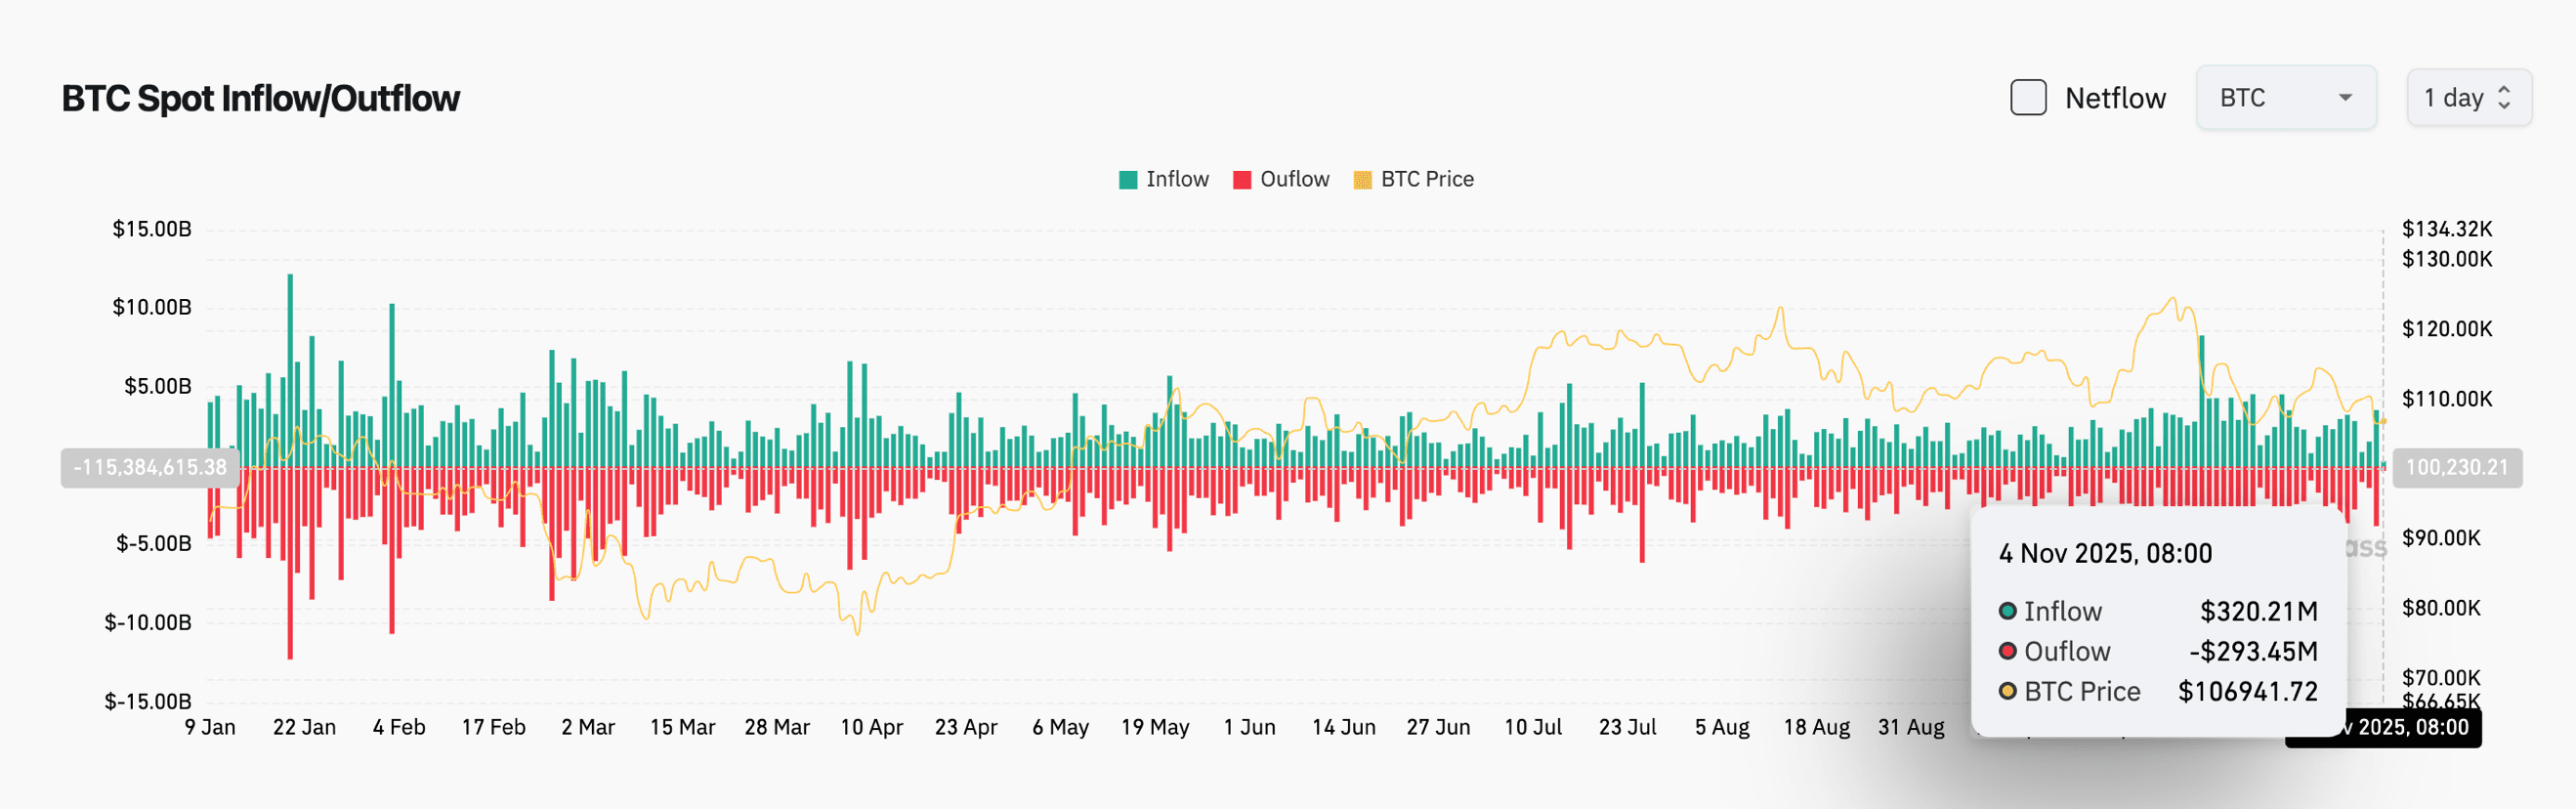The height and width of the screenshot is (809, 2576).
Task: Click the green Inflow legend square
Action: pyautogui.click(x=1128, y=180)
